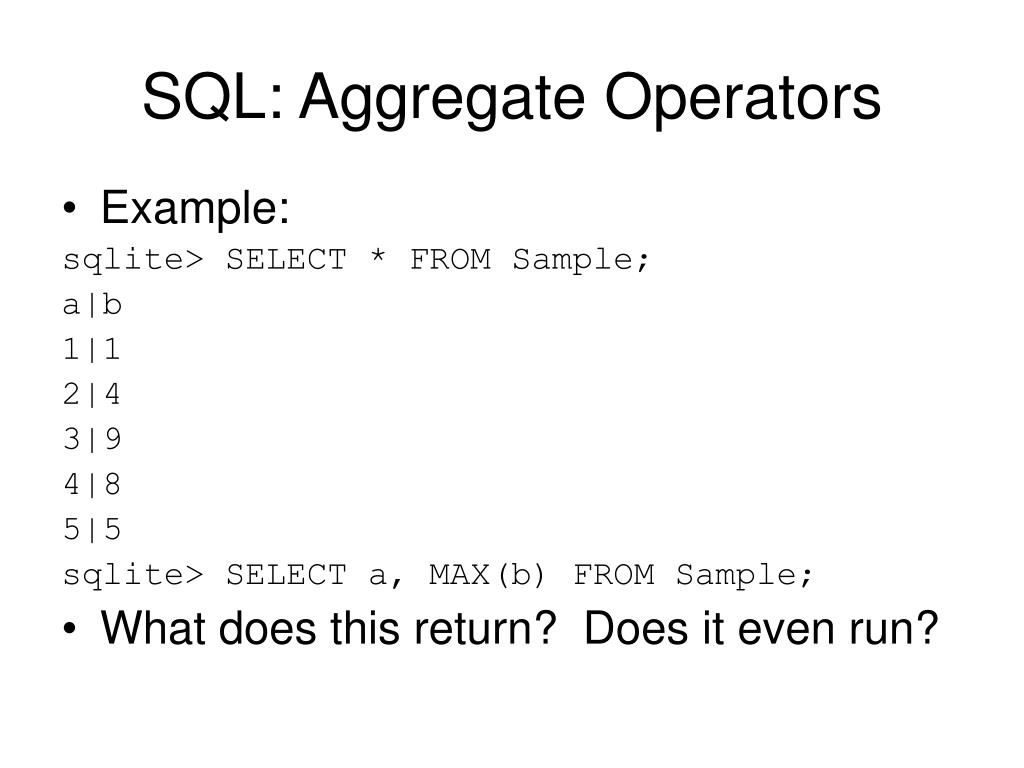Click the 'Example:' bullet text
Viewport: 1024px width, 768px height.
195,208
